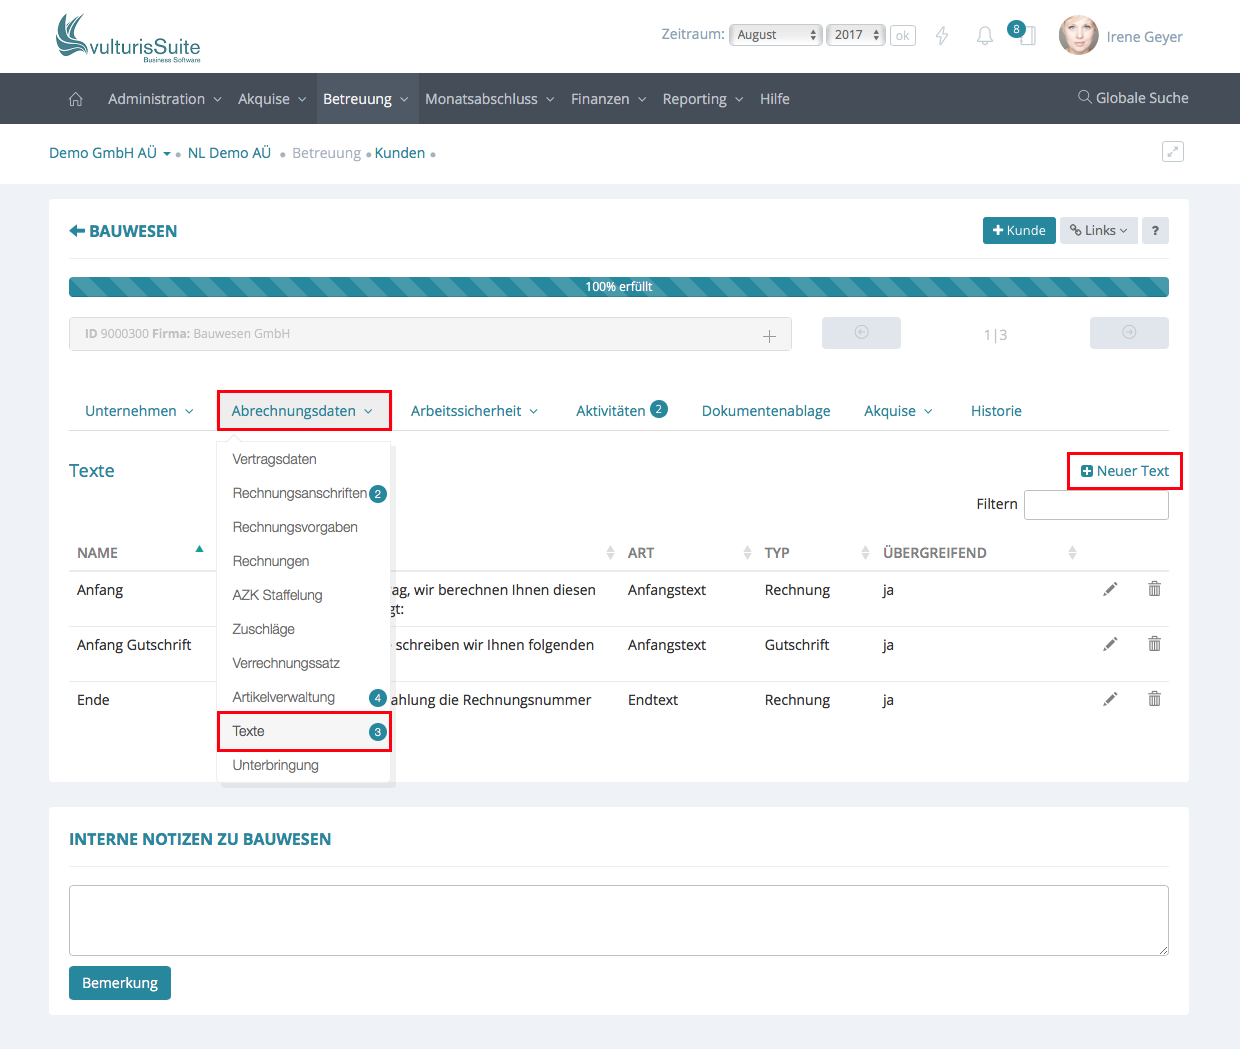Click the home icon in navigation bar
The height and width of the screenshot is (1049, 1240).
coord(76,99)
